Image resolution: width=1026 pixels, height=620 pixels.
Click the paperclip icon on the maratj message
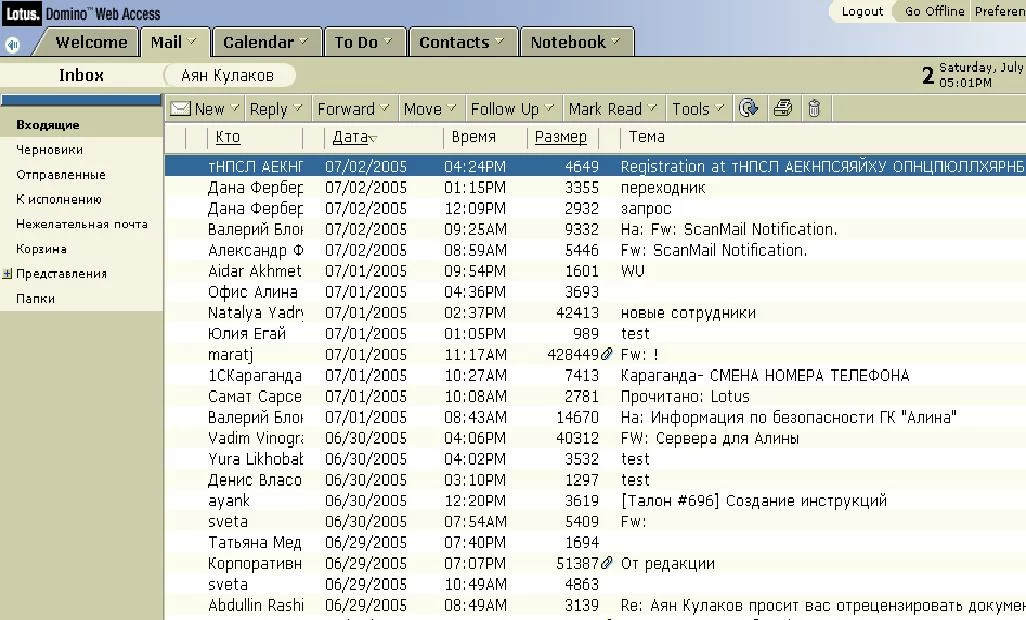coord(606,355)
